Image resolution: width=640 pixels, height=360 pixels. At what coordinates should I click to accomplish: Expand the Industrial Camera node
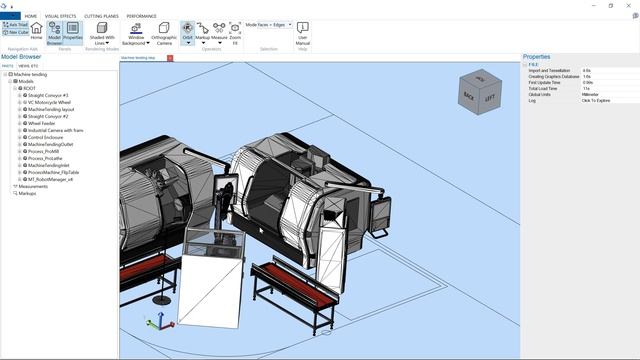click(x=19, y=130)
